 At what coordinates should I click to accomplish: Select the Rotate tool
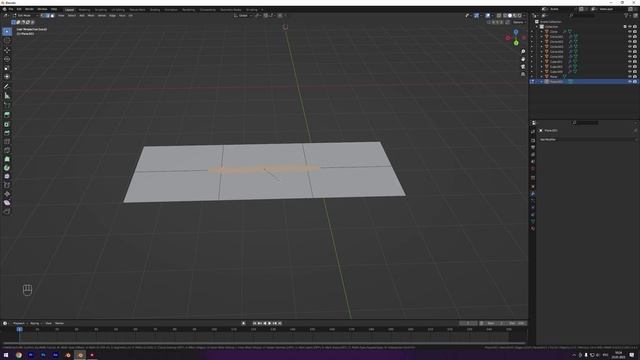click(7, 59)
